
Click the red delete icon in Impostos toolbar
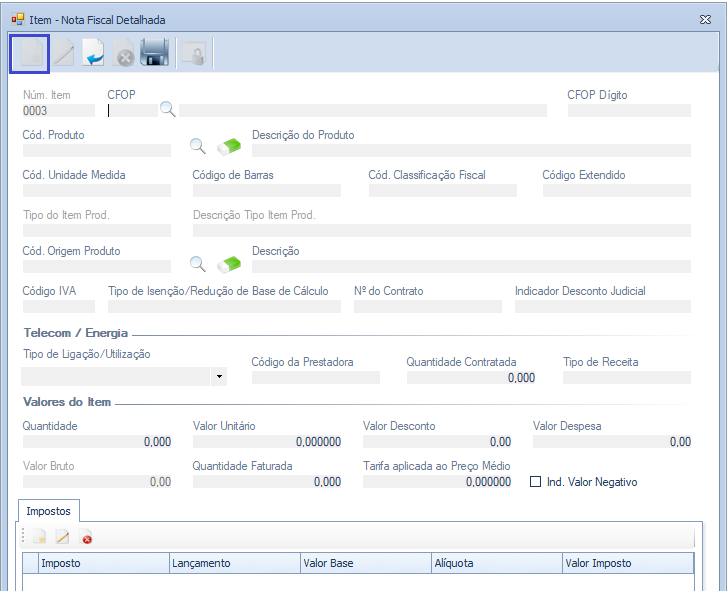(x=86, y=538)
